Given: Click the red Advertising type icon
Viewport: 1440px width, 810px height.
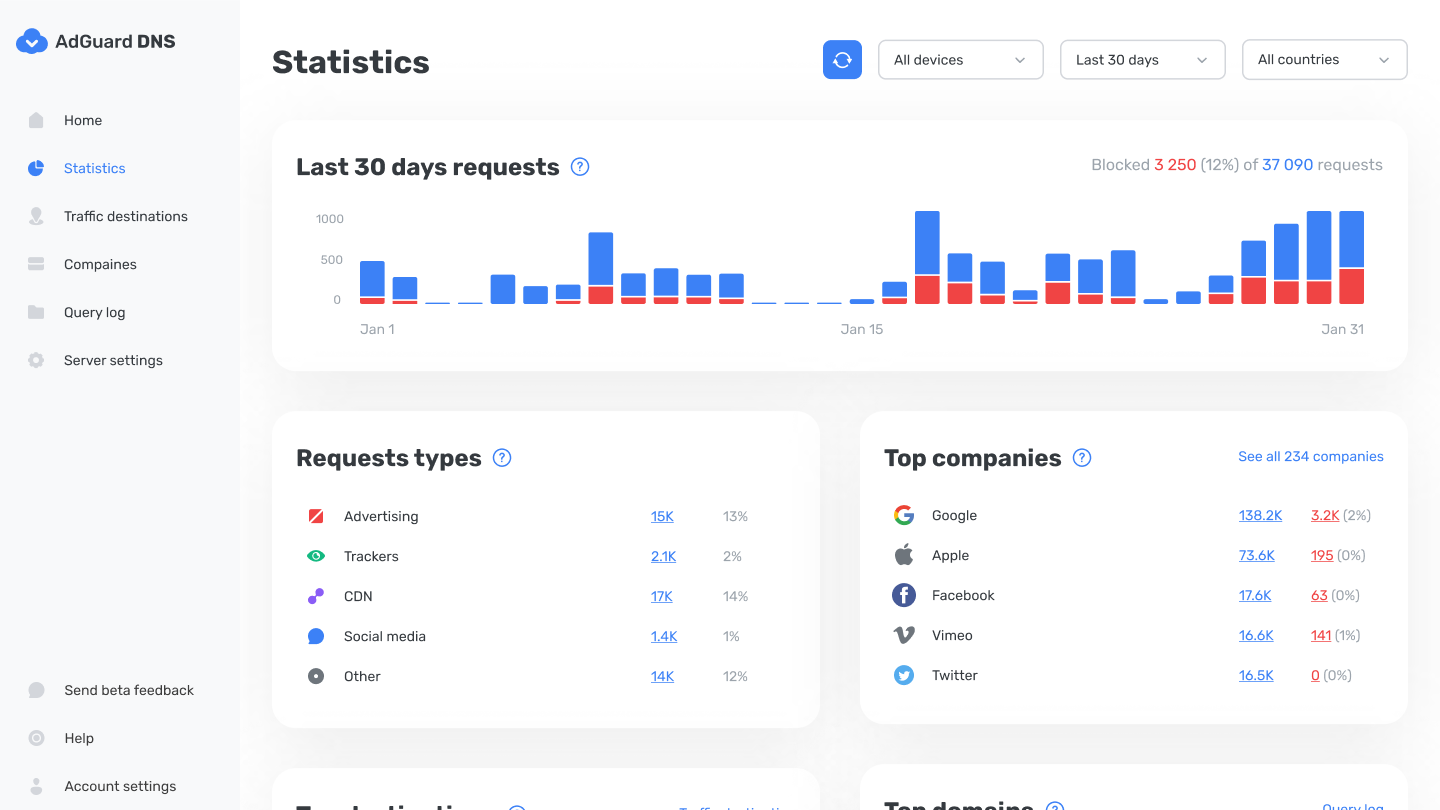Looking at the screenshot, I should 316,516.
